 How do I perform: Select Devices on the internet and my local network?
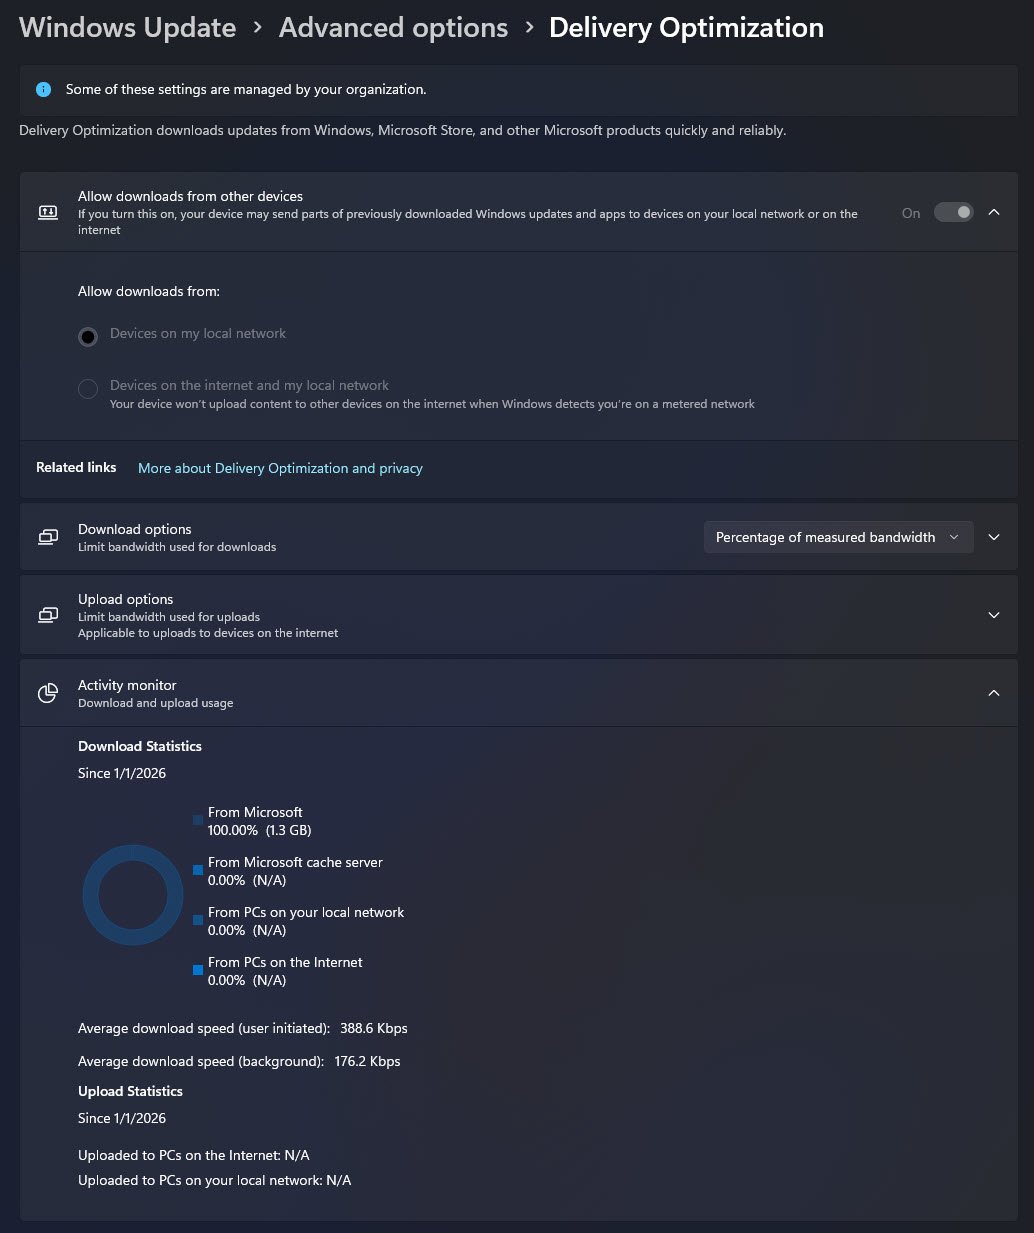pyautogui.click(x=88, y=389)
